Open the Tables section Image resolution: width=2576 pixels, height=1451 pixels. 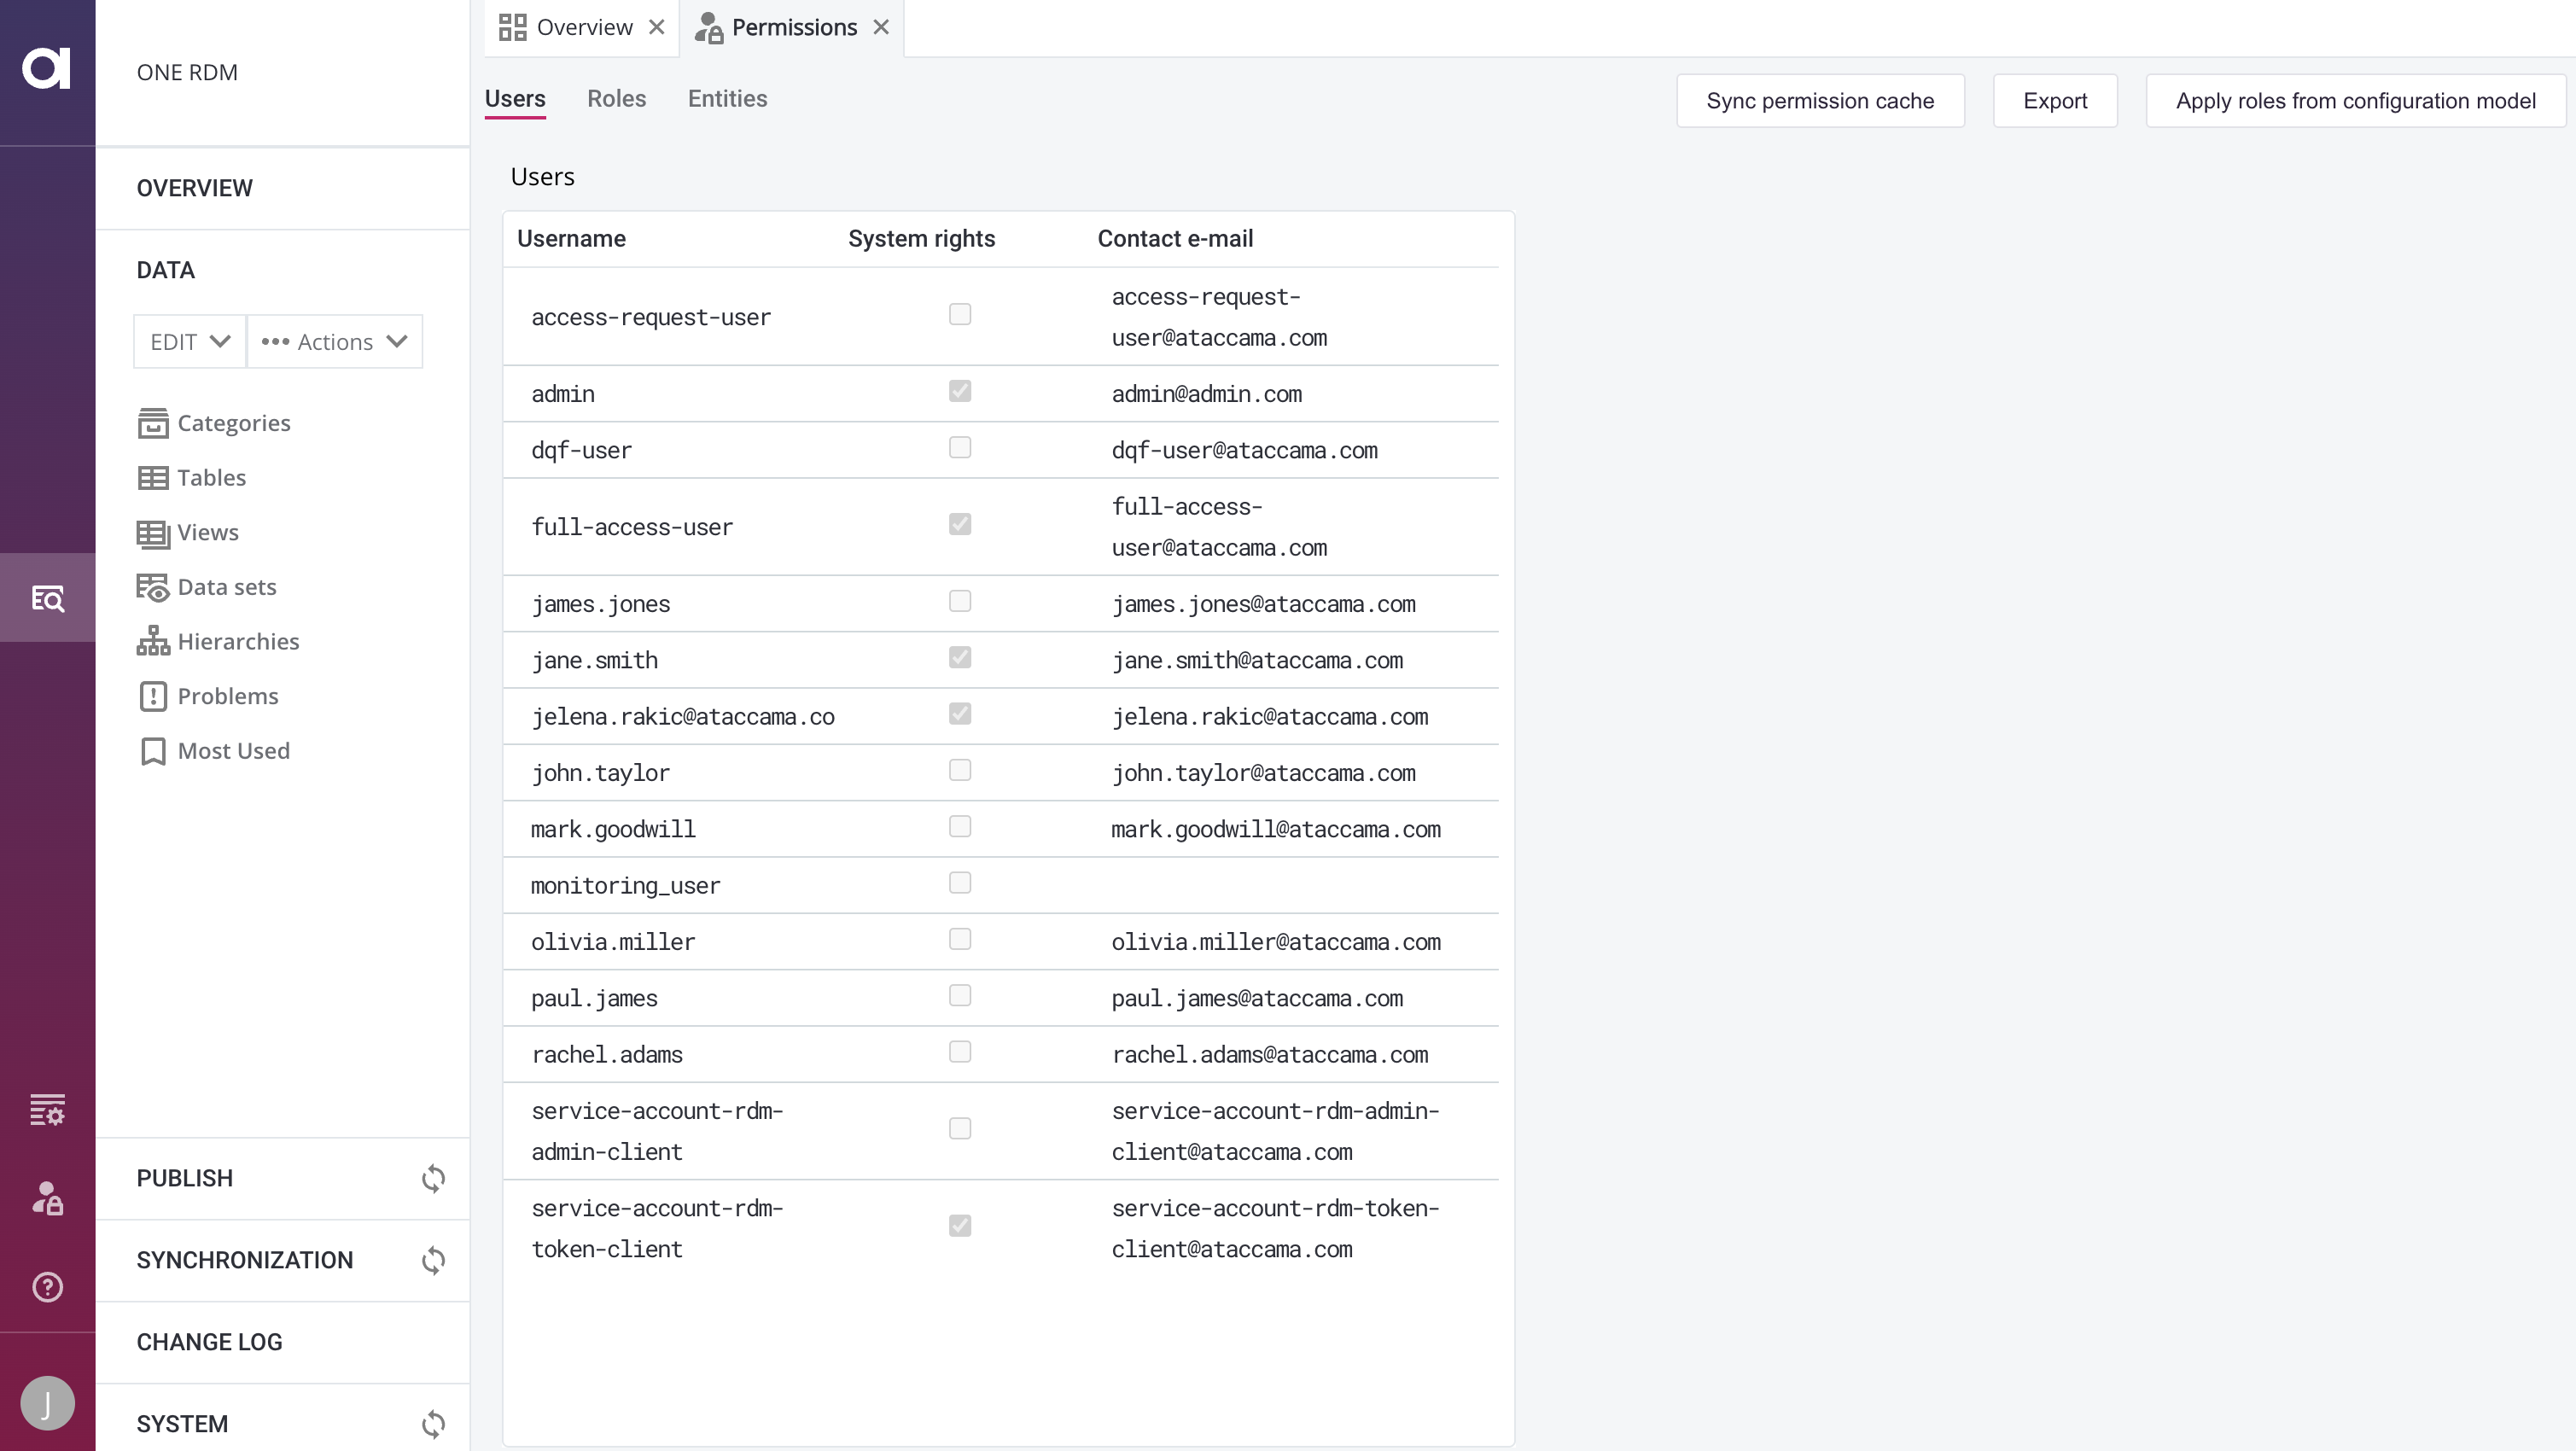pyautogui.click(x=210, y=477)
